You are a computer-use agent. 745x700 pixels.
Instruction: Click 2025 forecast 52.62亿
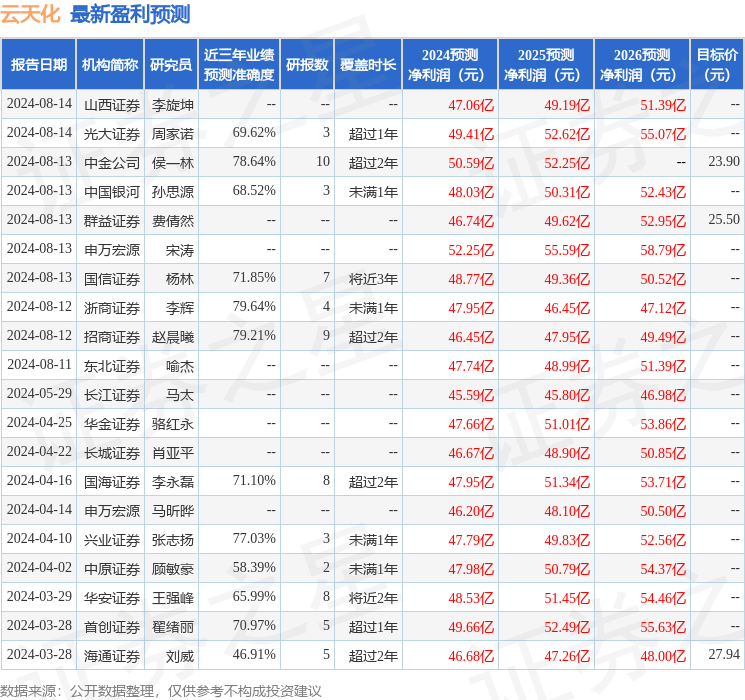pyautogui.click(x=567, y=134)
